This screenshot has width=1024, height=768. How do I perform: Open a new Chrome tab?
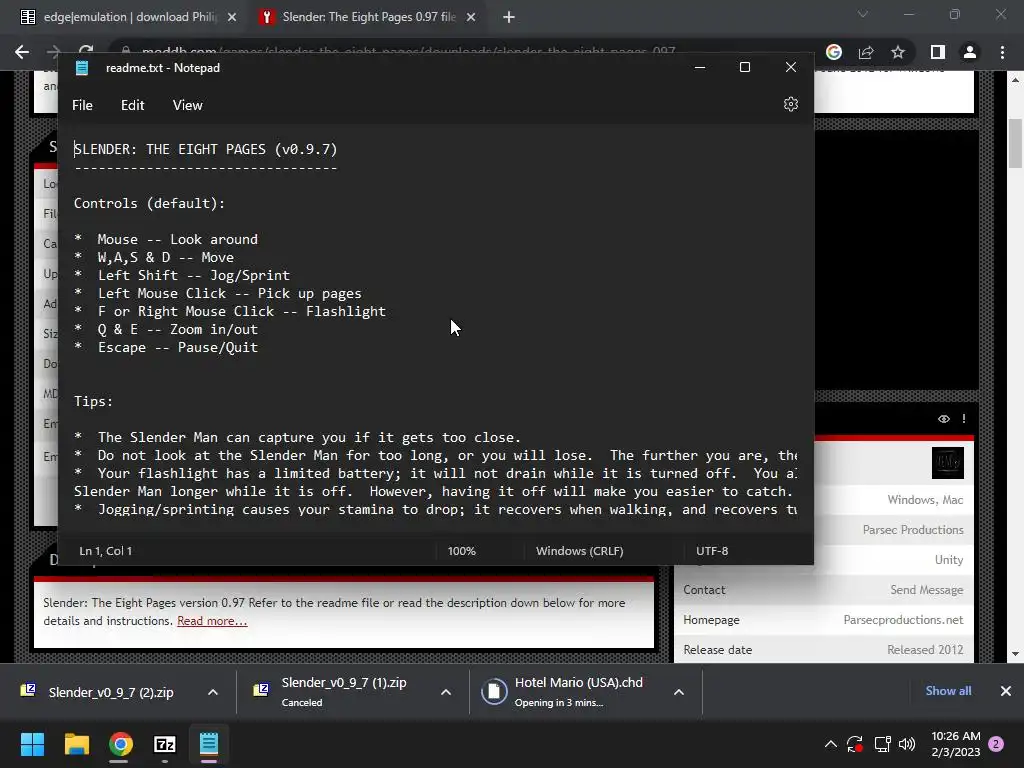pos(509,17)
